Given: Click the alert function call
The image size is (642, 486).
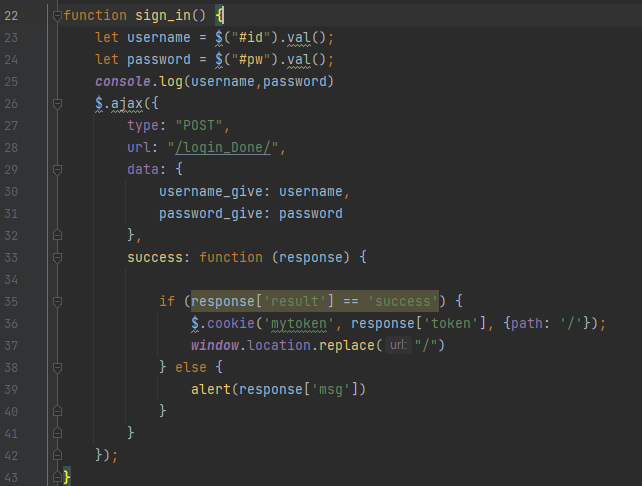Looking at the screenshot, I should pyautogui.click(x=211, y=389).
